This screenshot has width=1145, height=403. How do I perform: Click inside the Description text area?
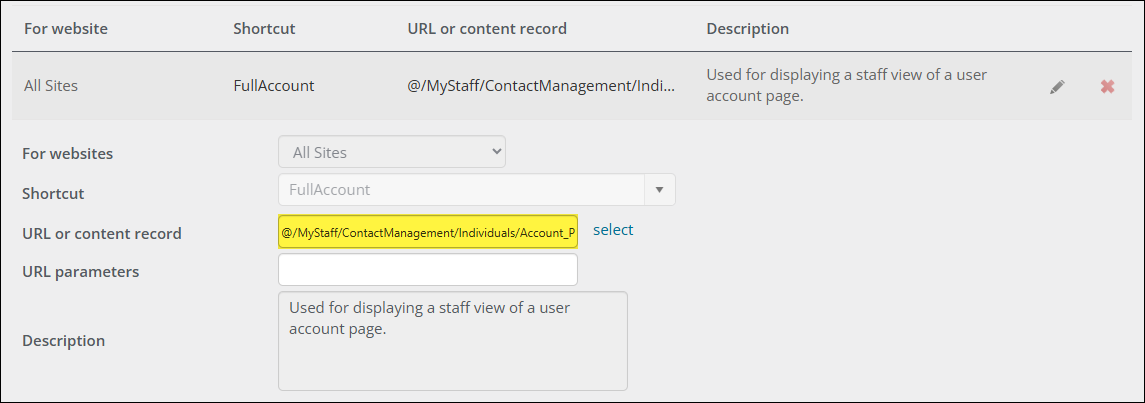click(x=452, y=340)
